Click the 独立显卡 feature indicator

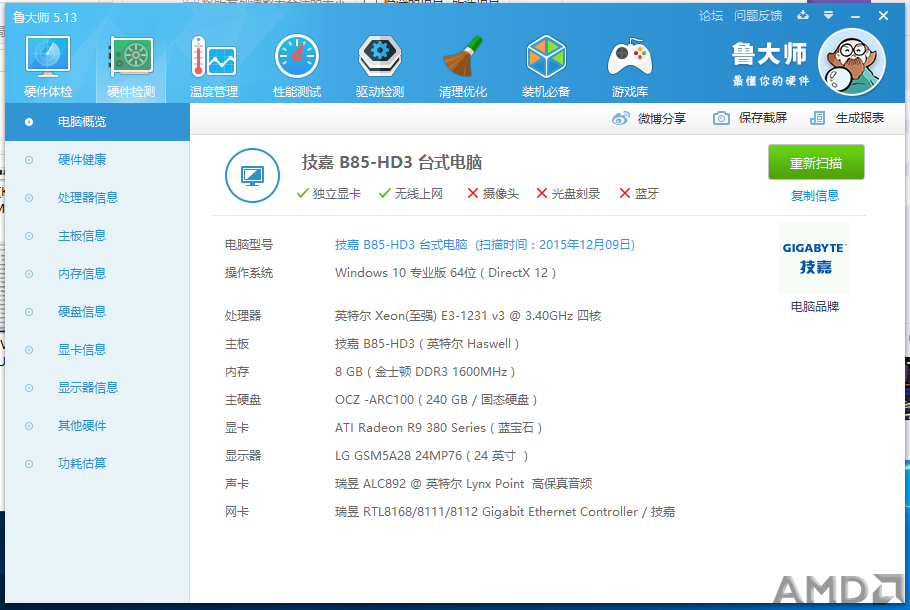pyautogui.click(x=328, y=194)
